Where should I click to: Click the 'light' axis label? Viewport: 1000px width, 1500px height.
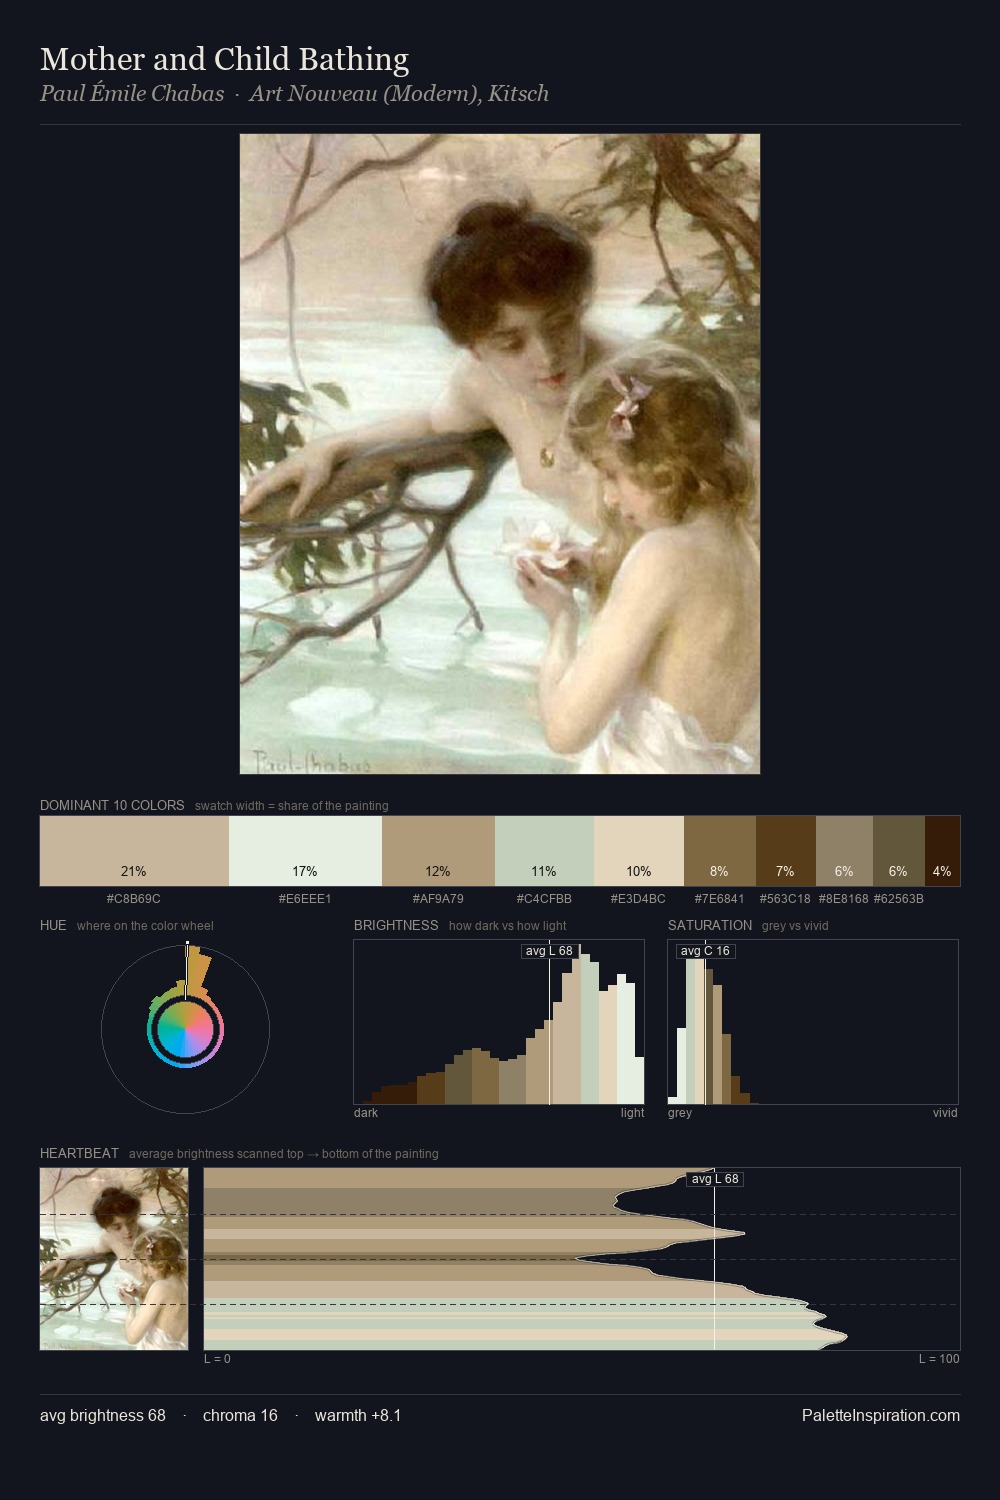(632, 1113)
